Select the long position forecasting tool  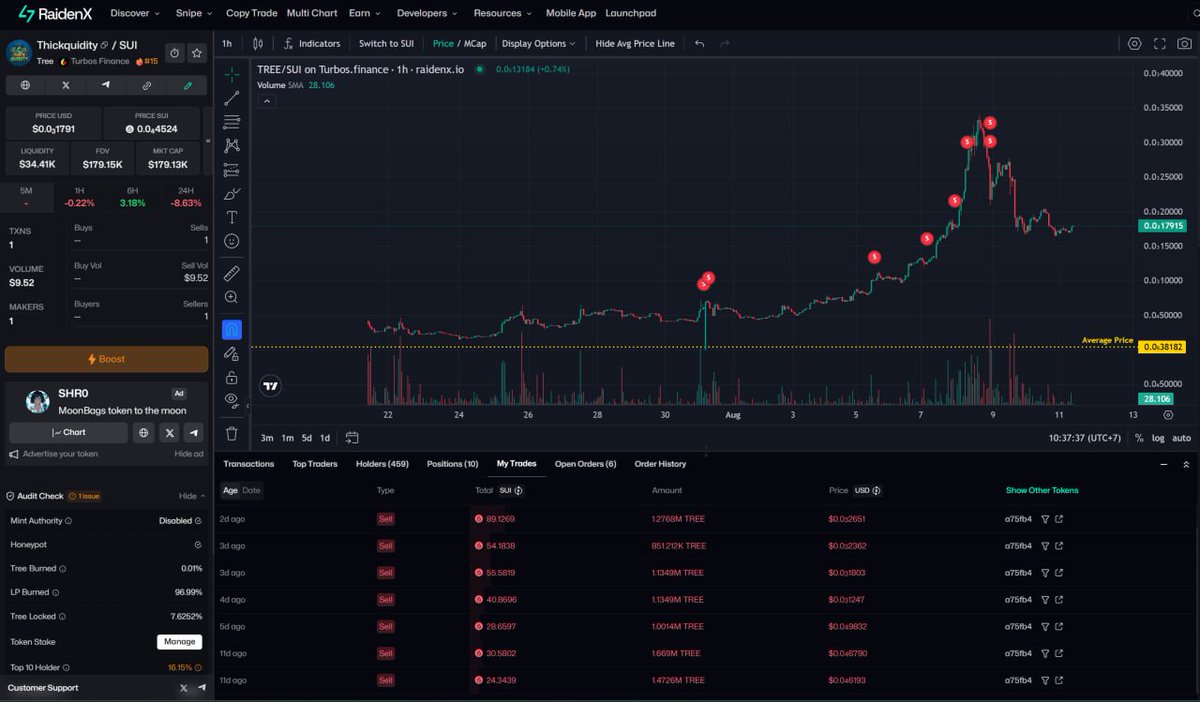tap(231, 170)
